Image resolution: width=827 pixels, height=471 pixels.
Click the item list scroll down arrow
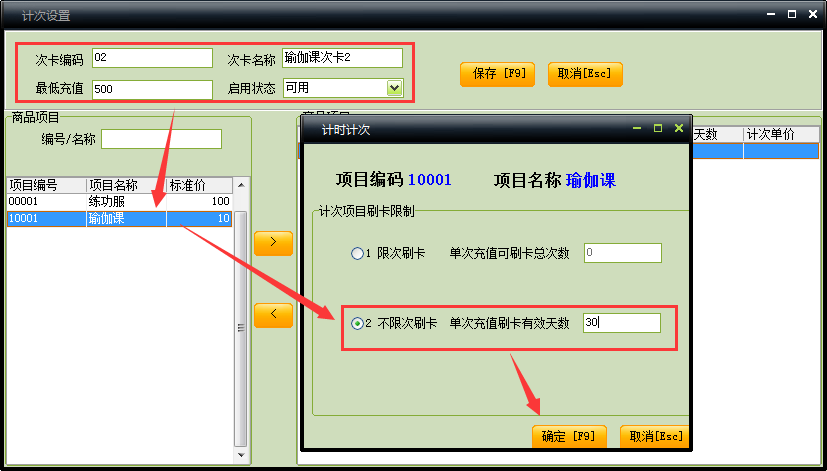241,455
